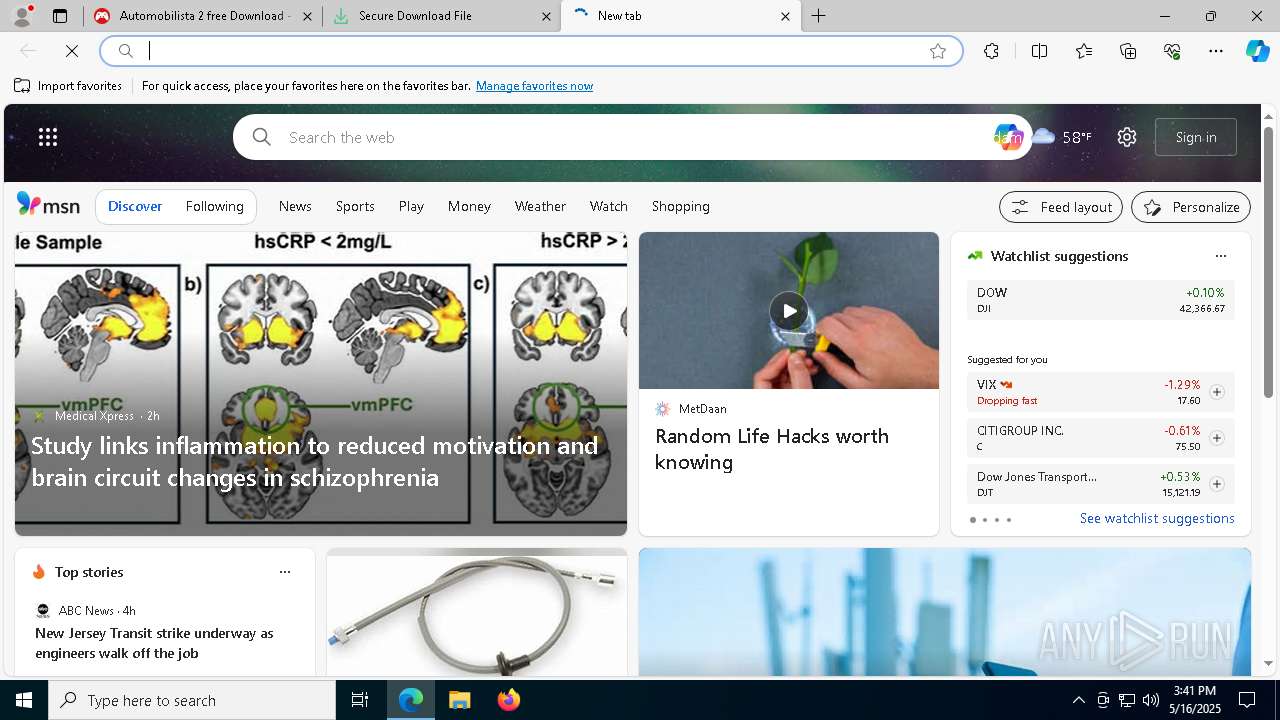The height and width of the screenshot is (720, 1280).
Task: Click the Copilot icon in web search
Action: click(x=1007, y=137)
